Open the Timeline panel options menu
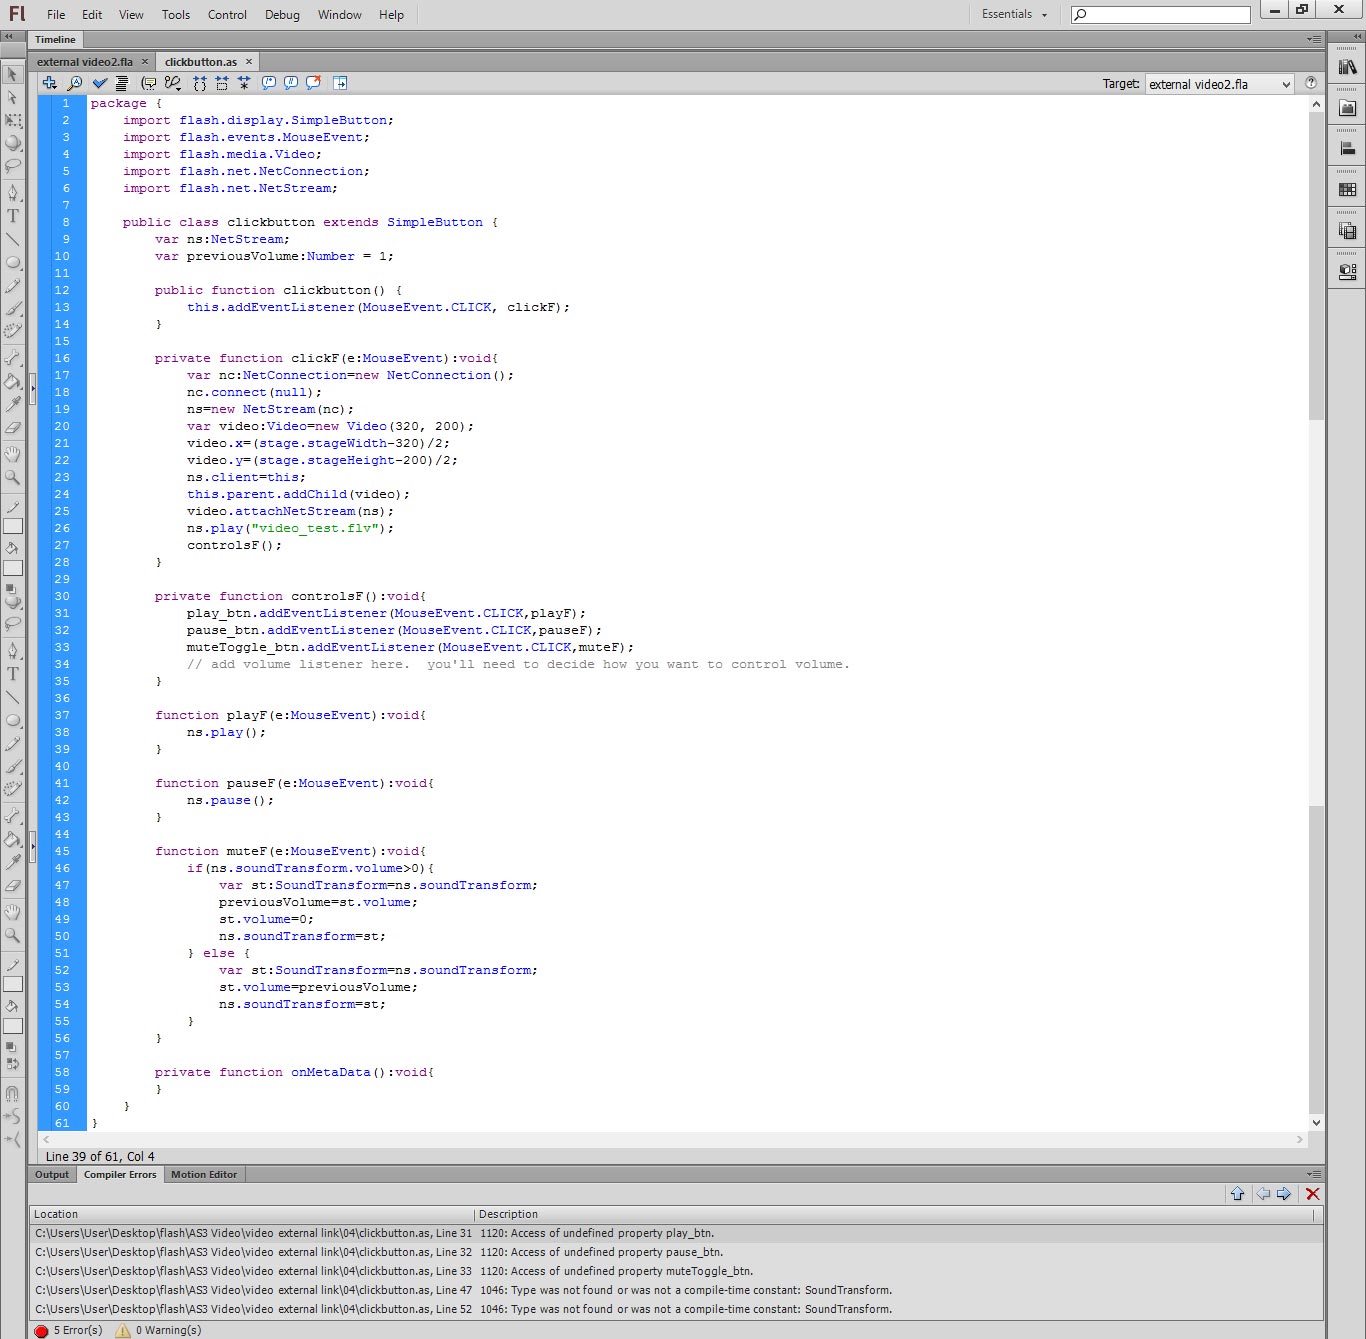 click(1313, 40)
